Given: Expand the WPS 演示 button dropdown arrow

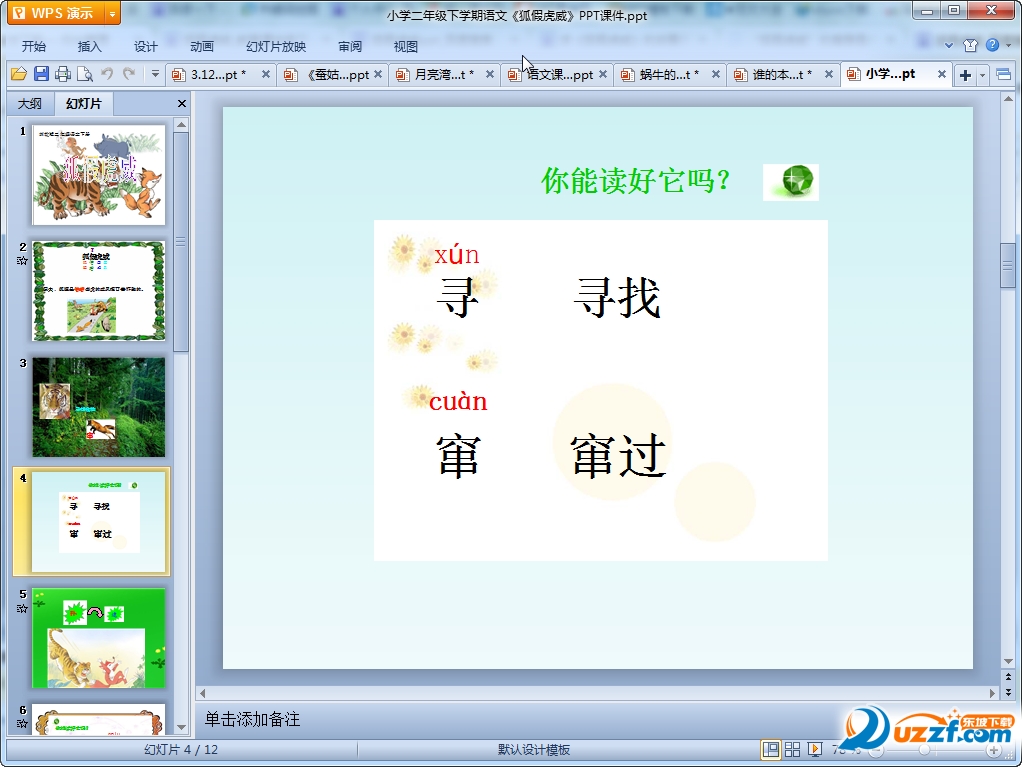Looking at the screenshot, I should [113, 14].
